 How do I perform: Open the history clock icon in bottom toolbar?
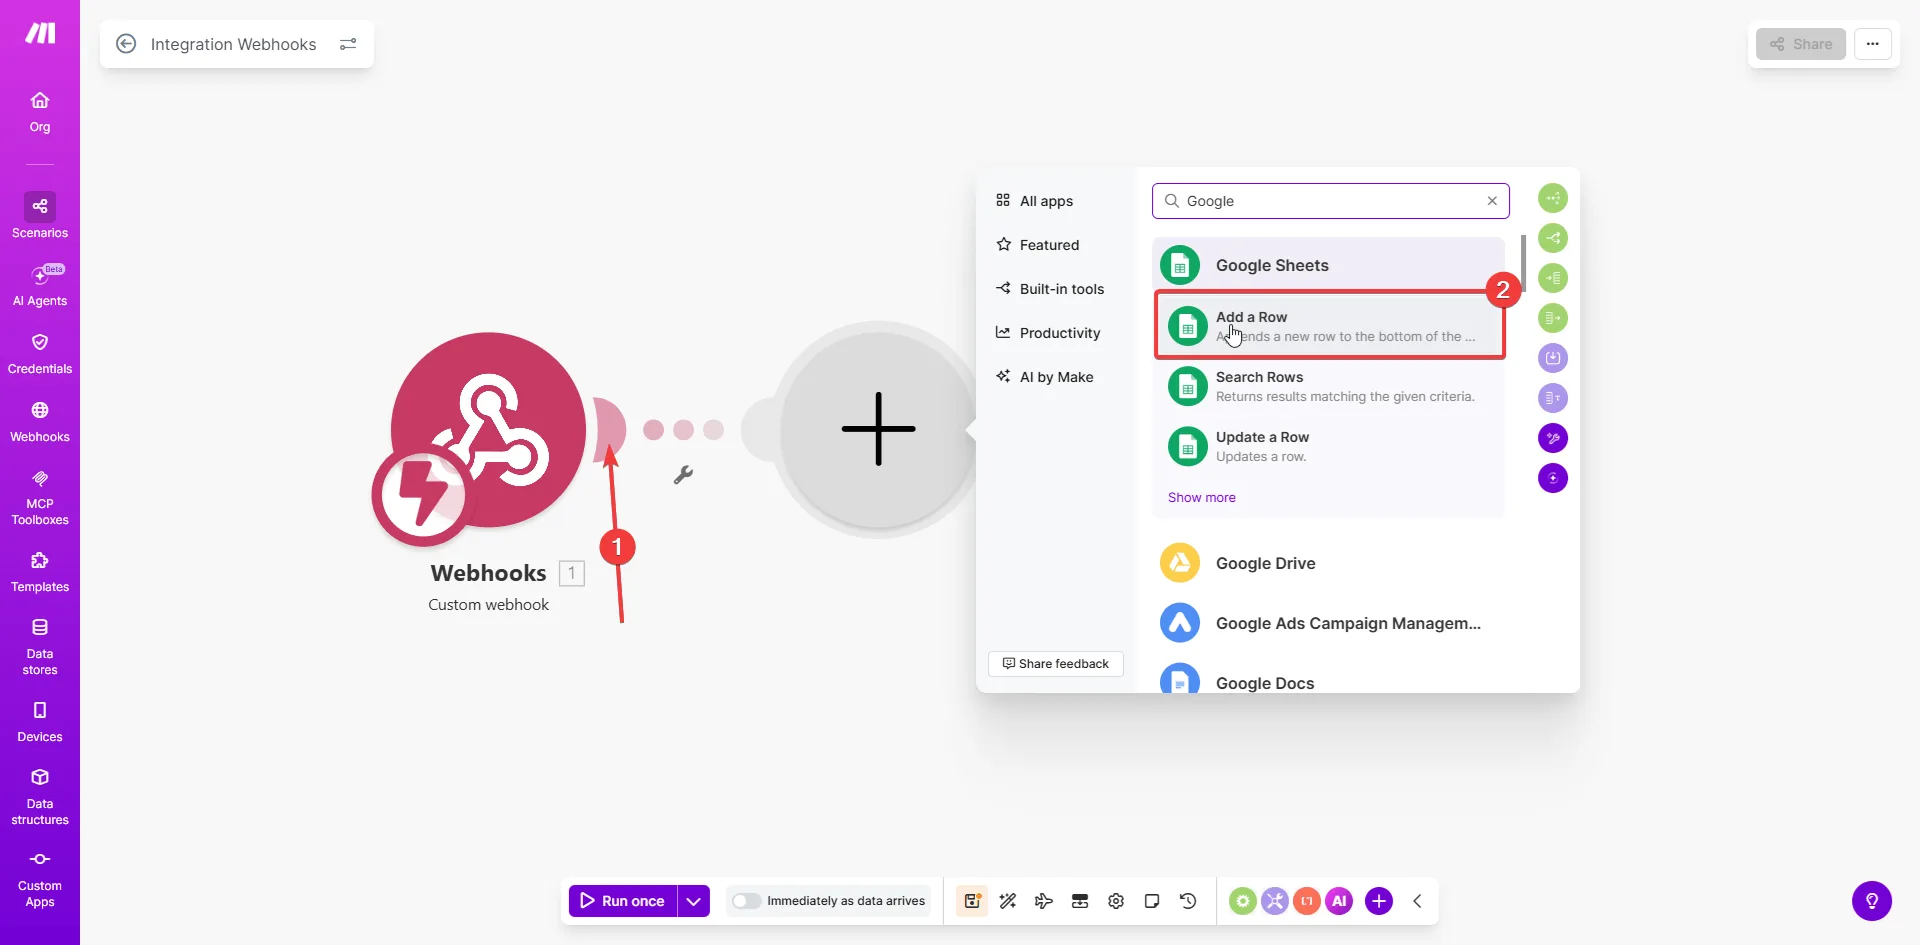coord(1188,901)
